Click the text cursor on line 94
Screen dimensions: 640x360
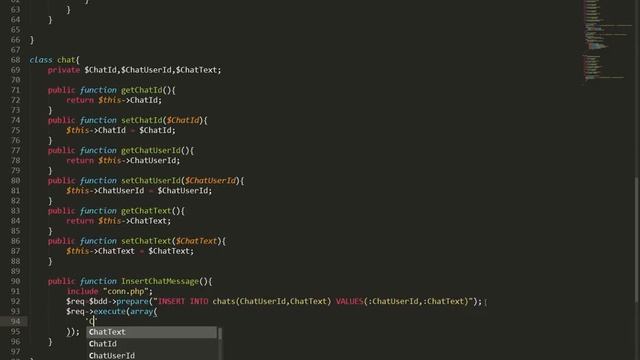(x=93, y=322)
